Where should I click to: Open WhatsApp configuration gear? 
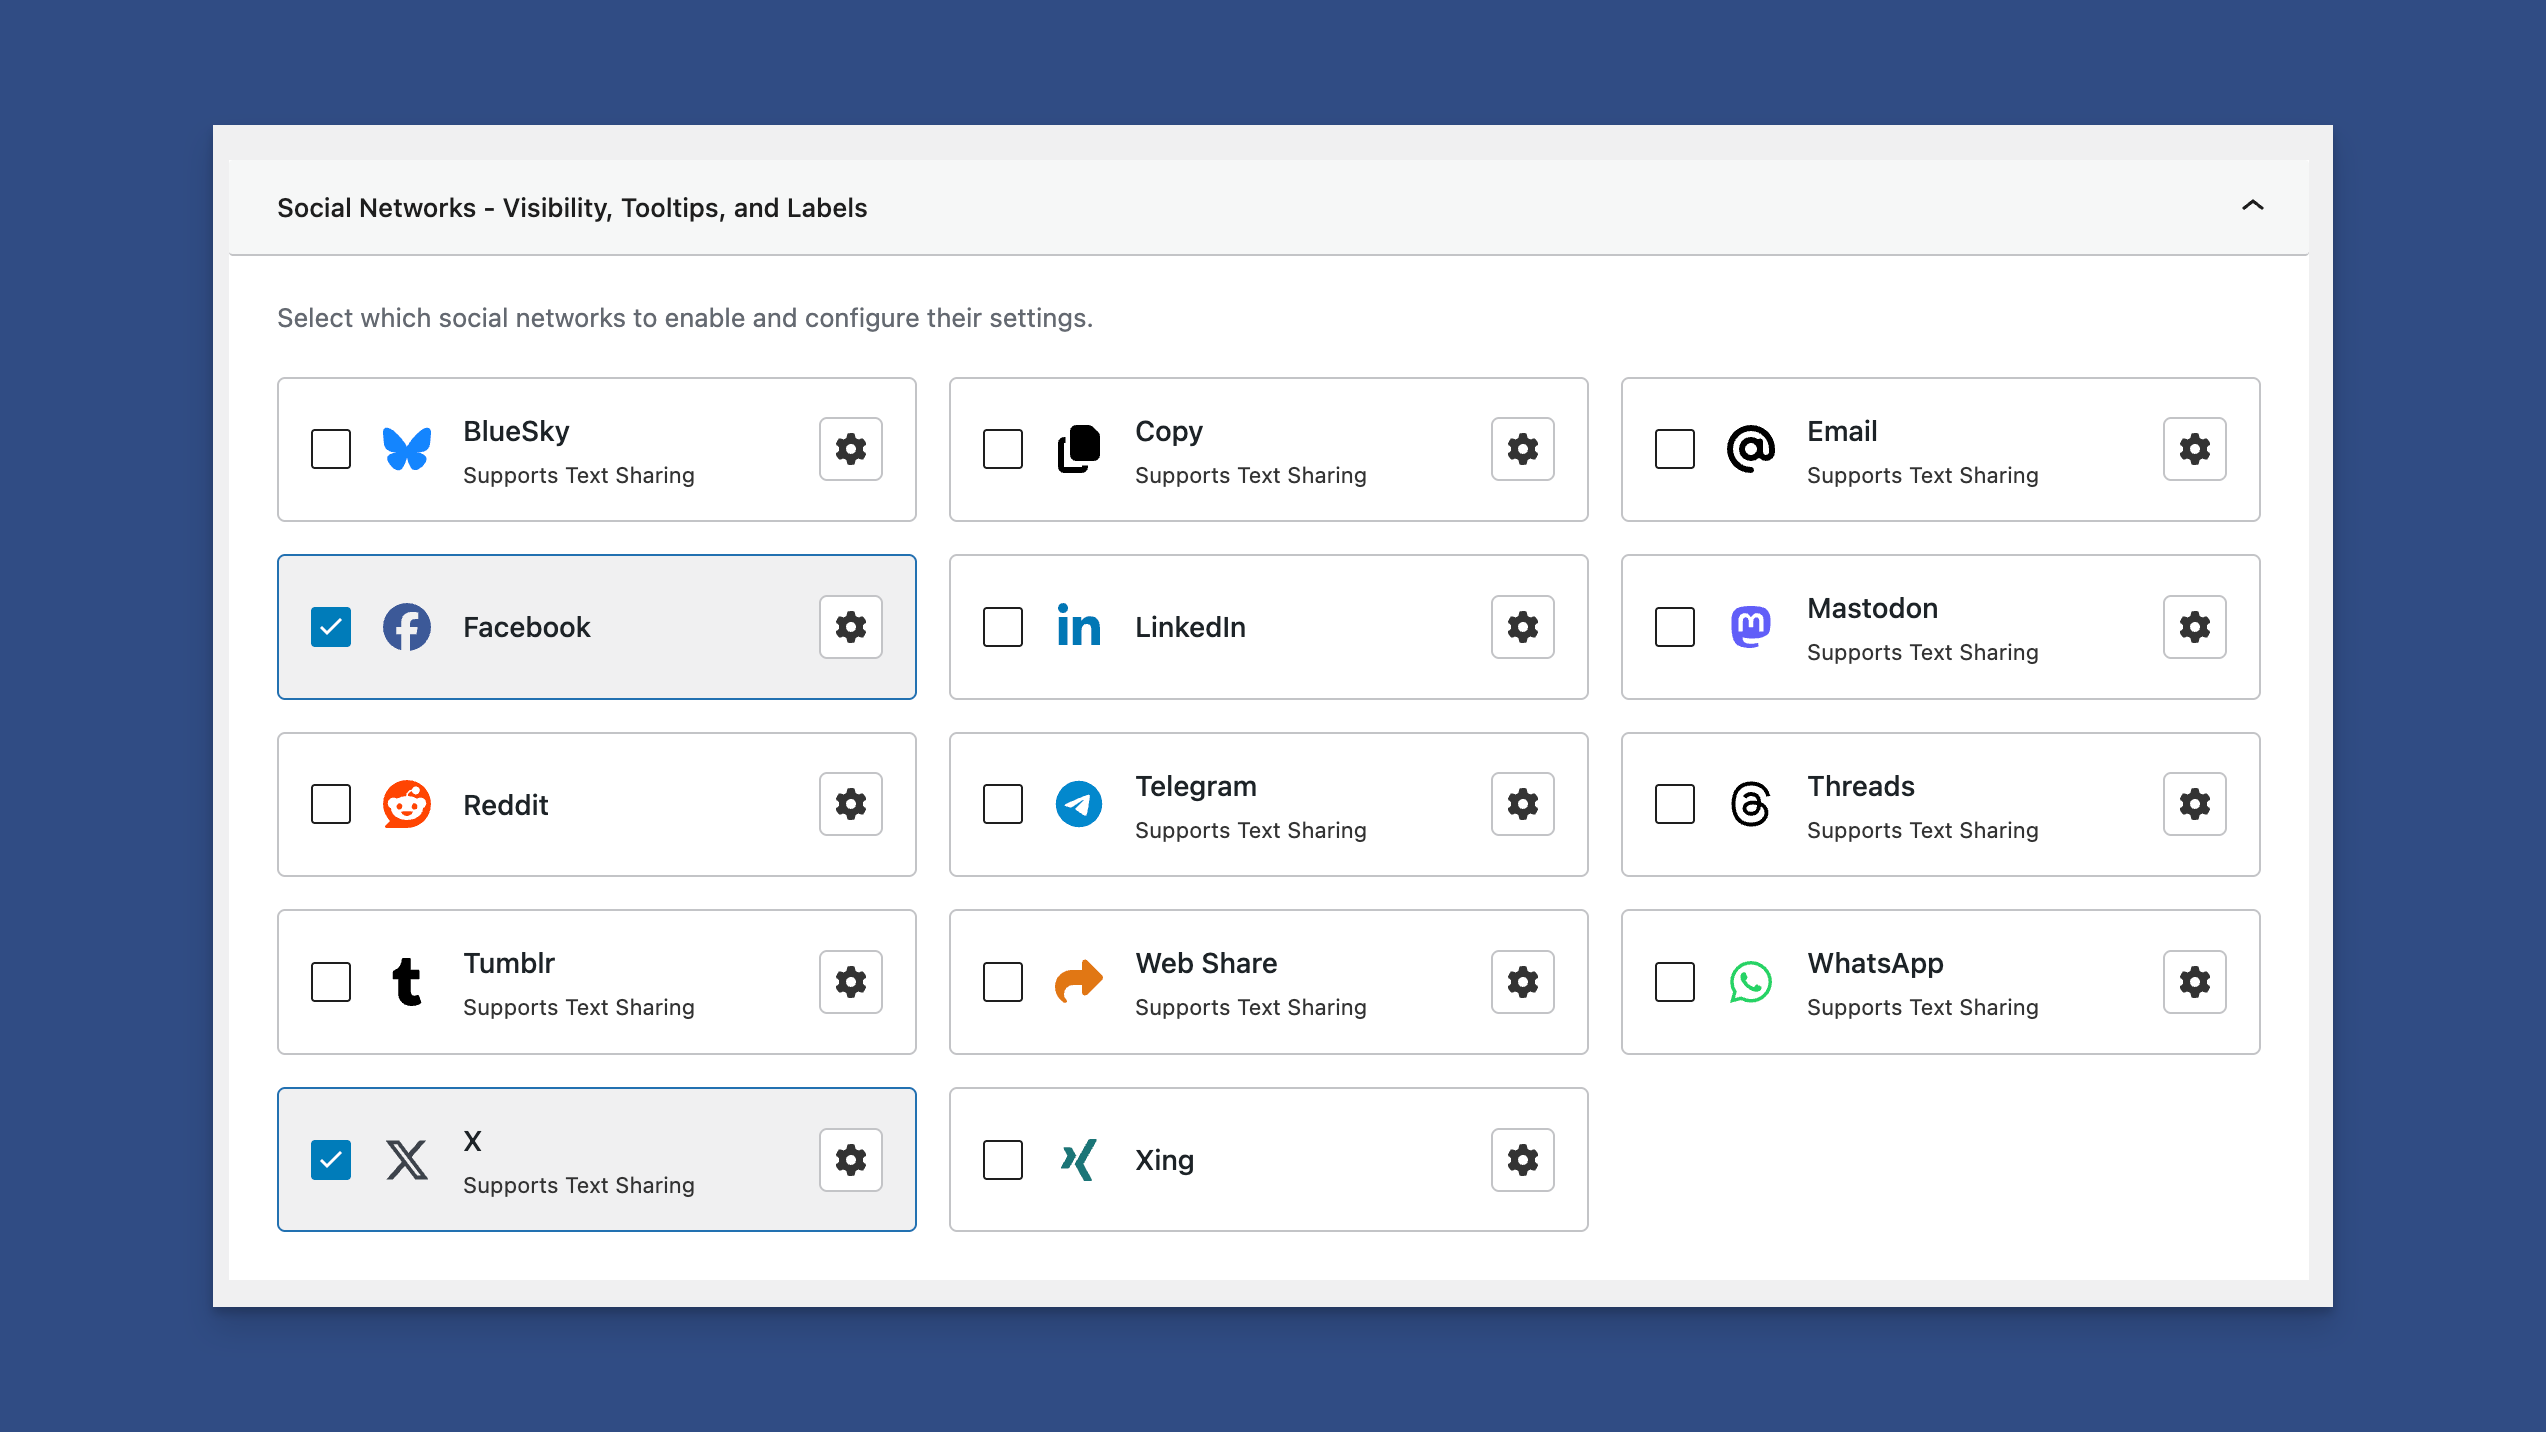coord(2194,982)
